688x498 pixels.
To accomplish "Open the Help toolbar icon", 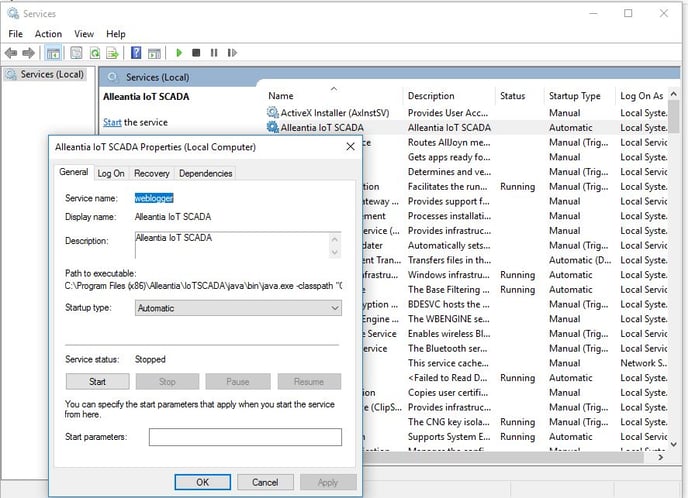I will coord(136,53).
